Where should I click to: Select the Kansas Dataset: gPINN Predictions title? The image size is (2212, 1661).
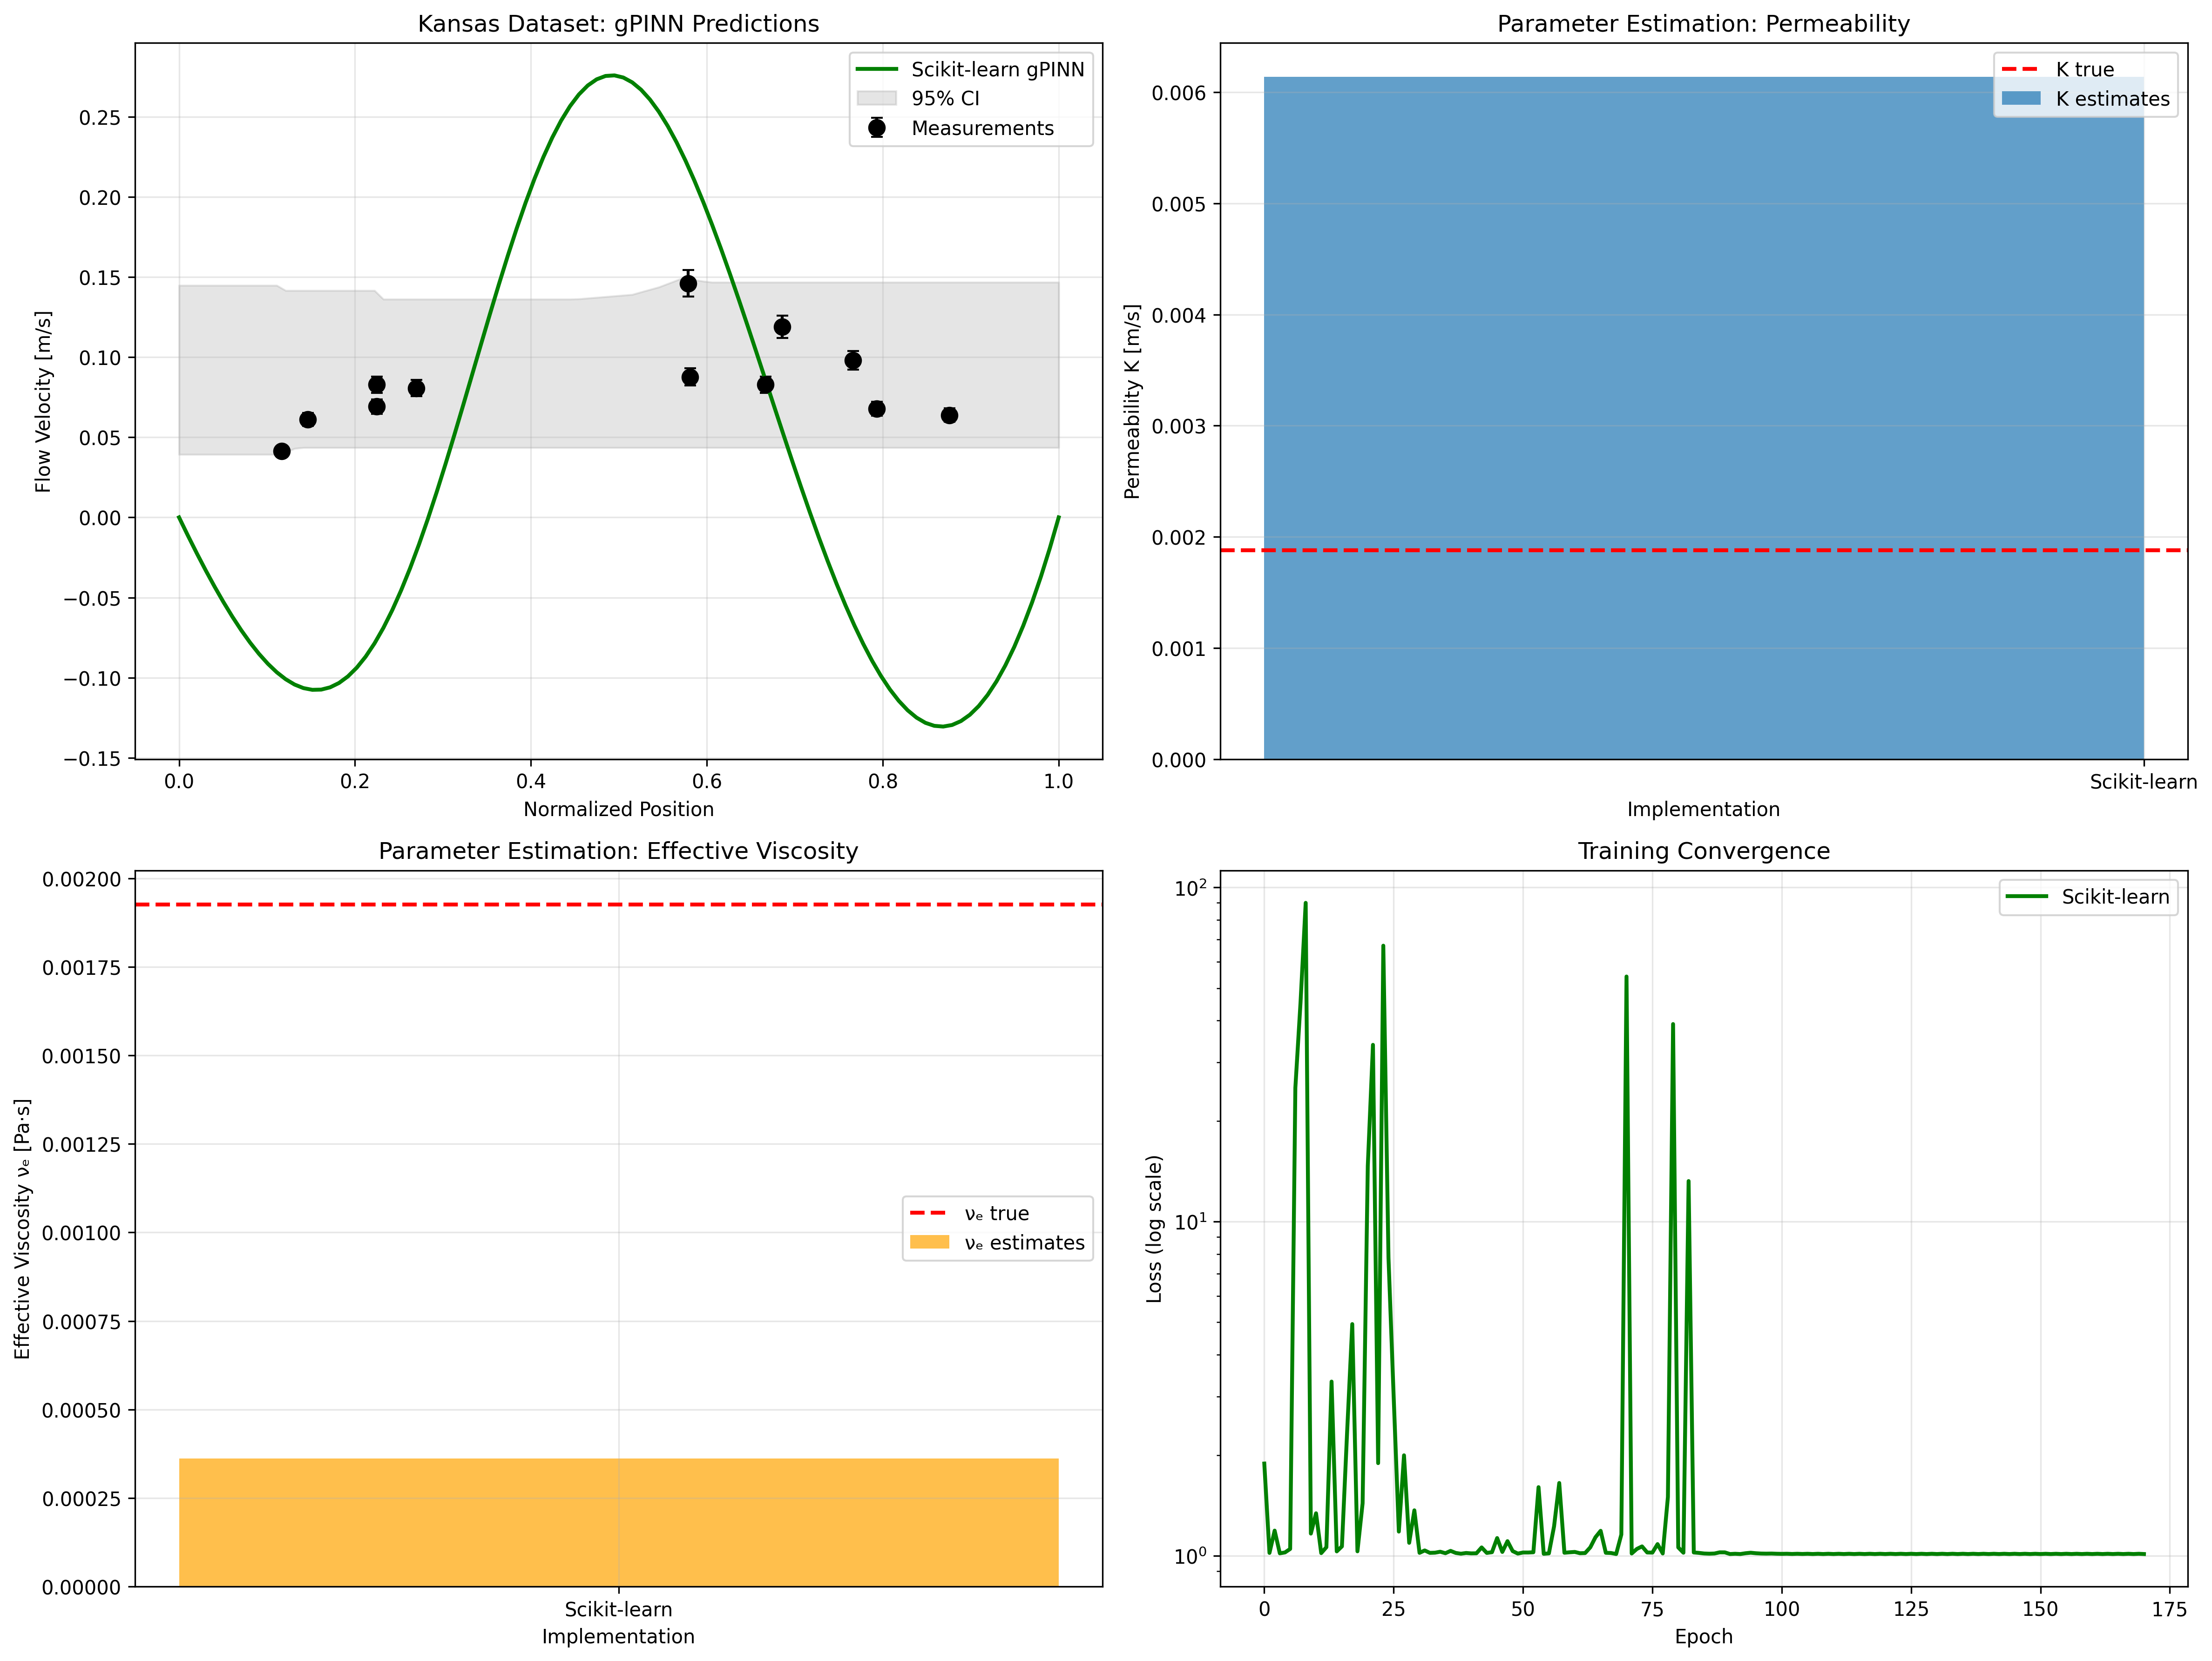(x=617, y=23)
